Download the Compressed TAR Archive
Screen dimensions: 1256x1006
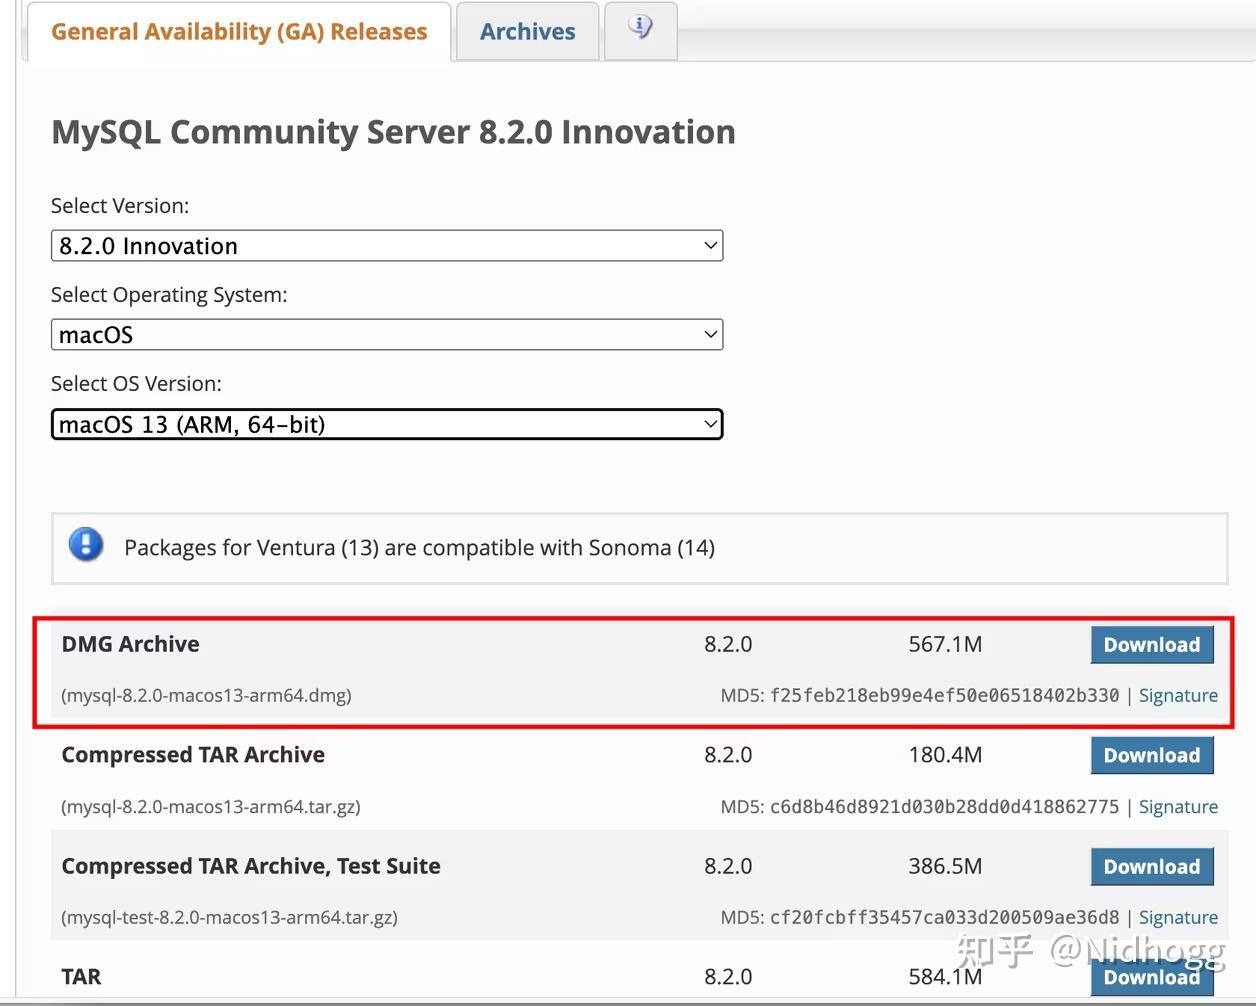pyautogui.click(x=1151, y=756)
